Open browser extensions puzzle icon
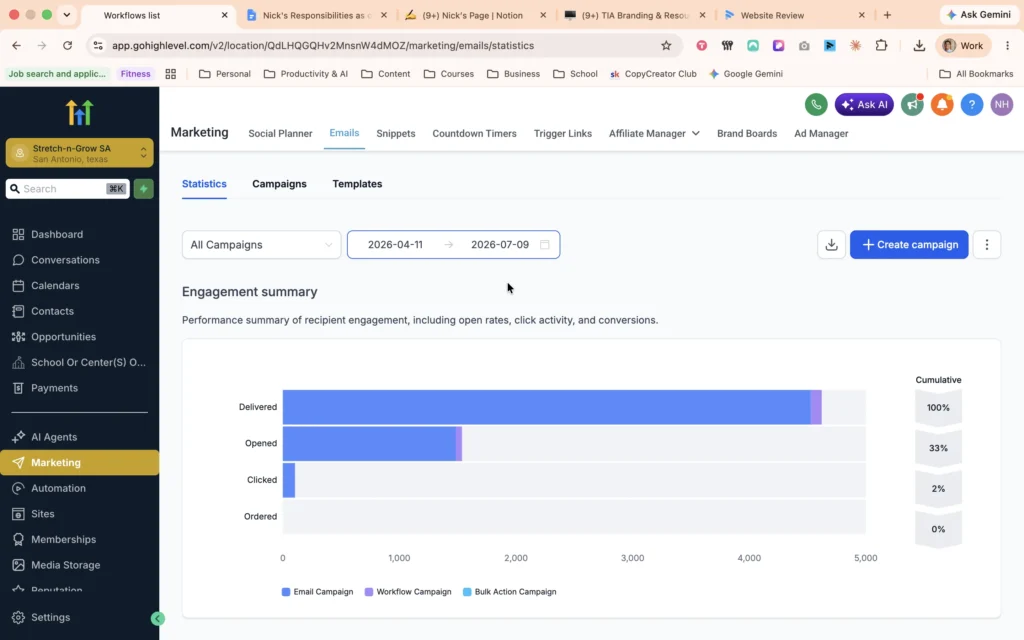This screenshot has height=640, width=1024. pyautogui.click(x=882, y=45)
